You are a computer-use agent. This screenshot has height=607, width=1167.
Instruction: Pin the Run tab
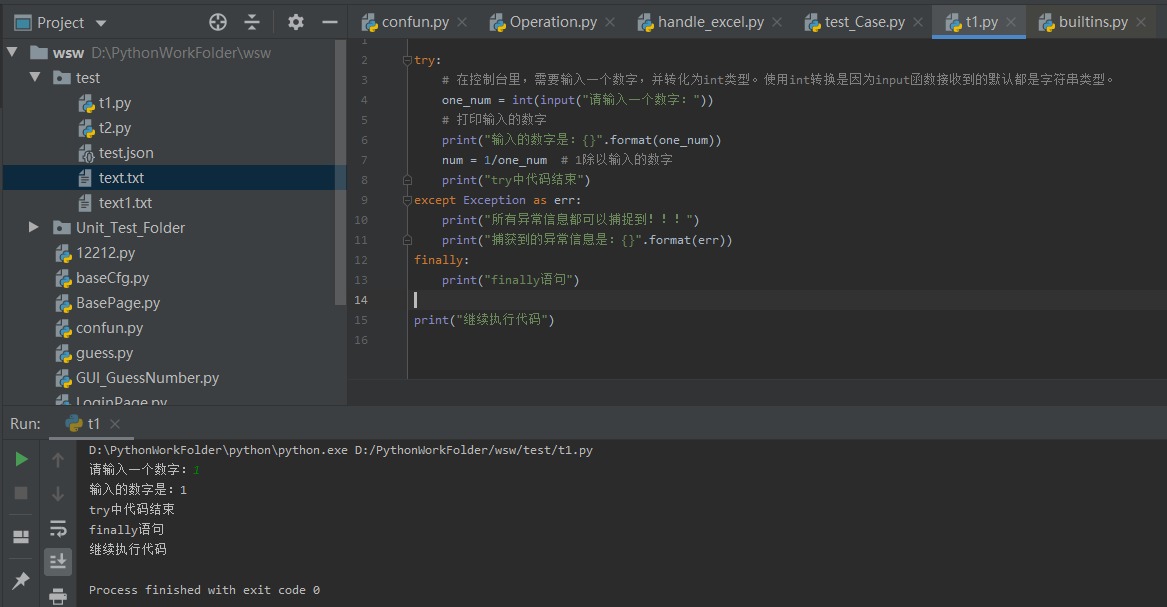[22, 580]
